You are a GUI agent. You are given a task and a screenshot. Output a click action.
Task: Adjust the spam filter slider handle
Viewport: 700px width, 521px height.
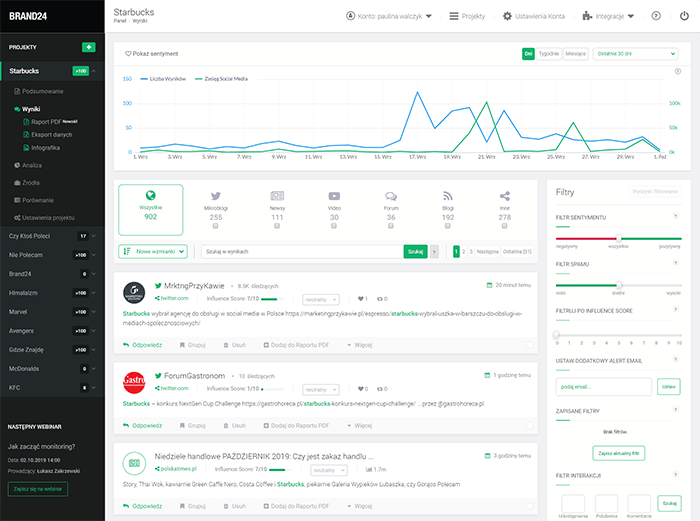[x=619, y=285]
